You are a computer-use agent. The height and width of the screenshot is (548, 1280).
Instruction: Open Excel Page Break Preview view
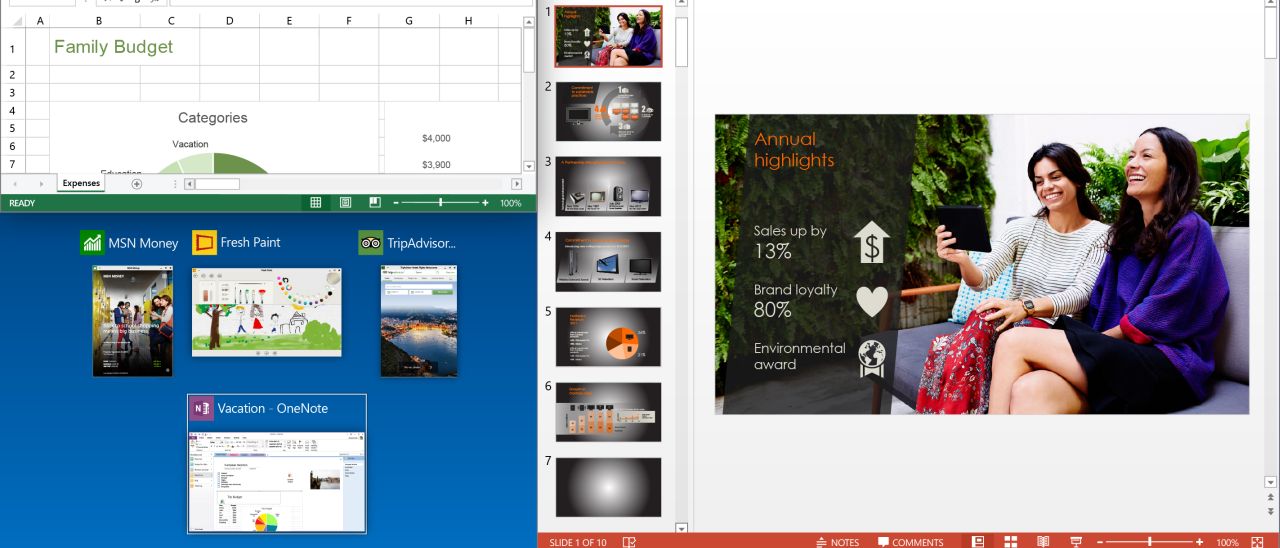[375, 203]
